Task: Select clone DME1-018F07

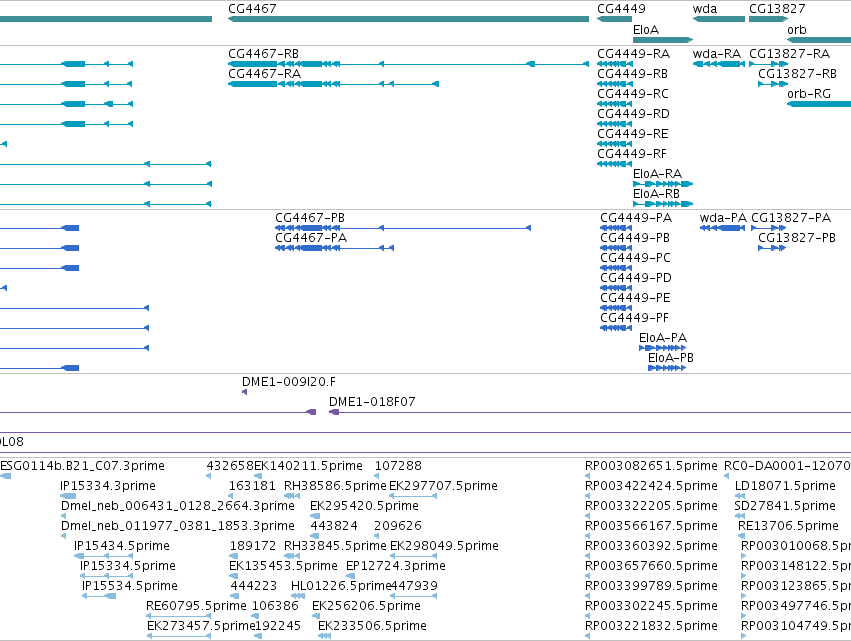Action: pos(589,412)
